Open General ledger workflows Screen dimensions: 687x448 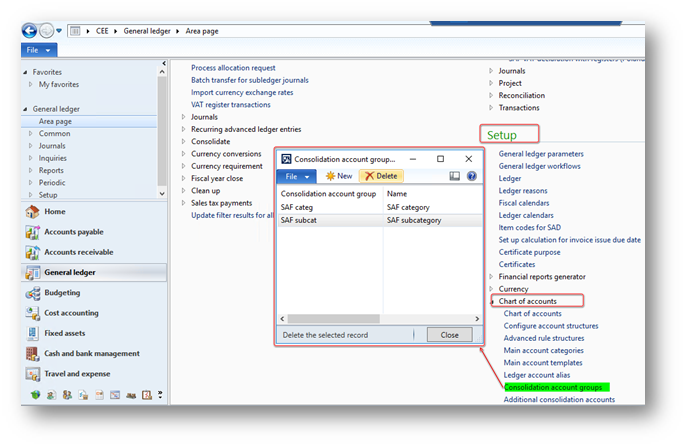point(539,166)
